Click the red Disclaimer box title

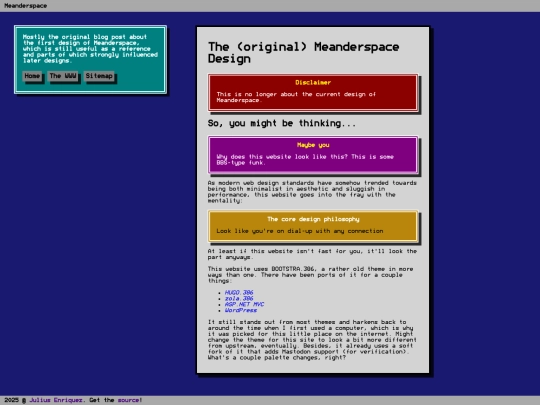pos(313,82)
